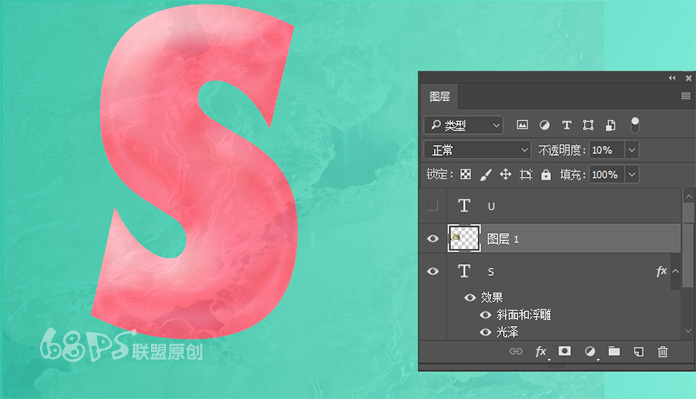Click the T icon of S layer

pos(464,271)
